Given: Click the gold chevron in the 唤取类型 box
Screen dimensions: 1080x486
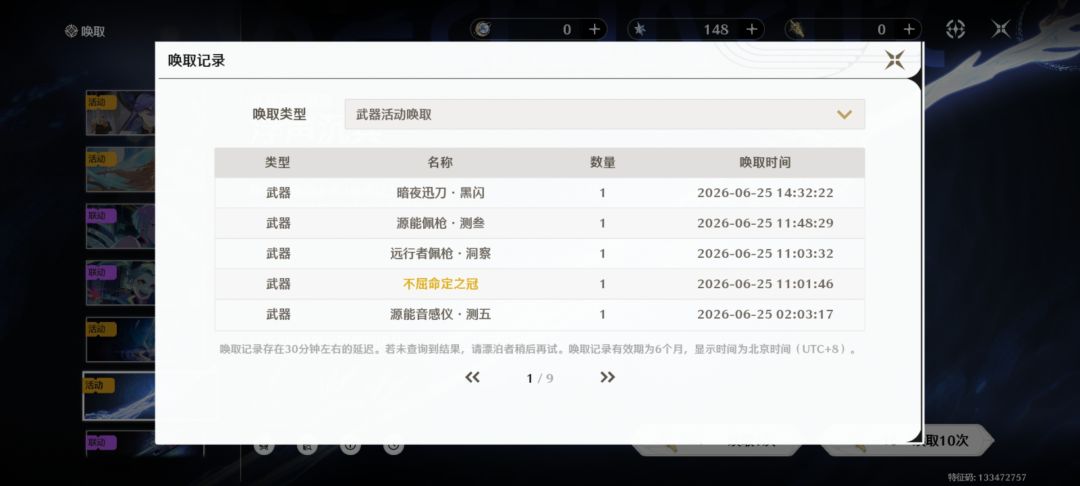Looking at the screenshot, I should click(x=844, y=114).
